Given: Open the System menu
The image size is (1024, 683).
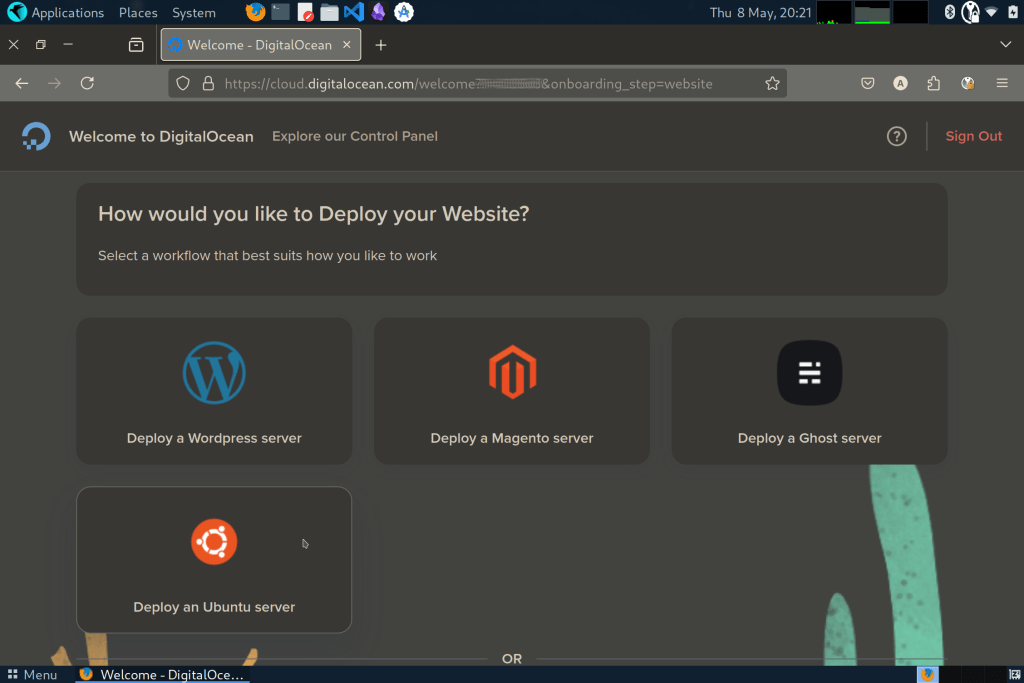Looking at the screenshot, I should point(193,12).
